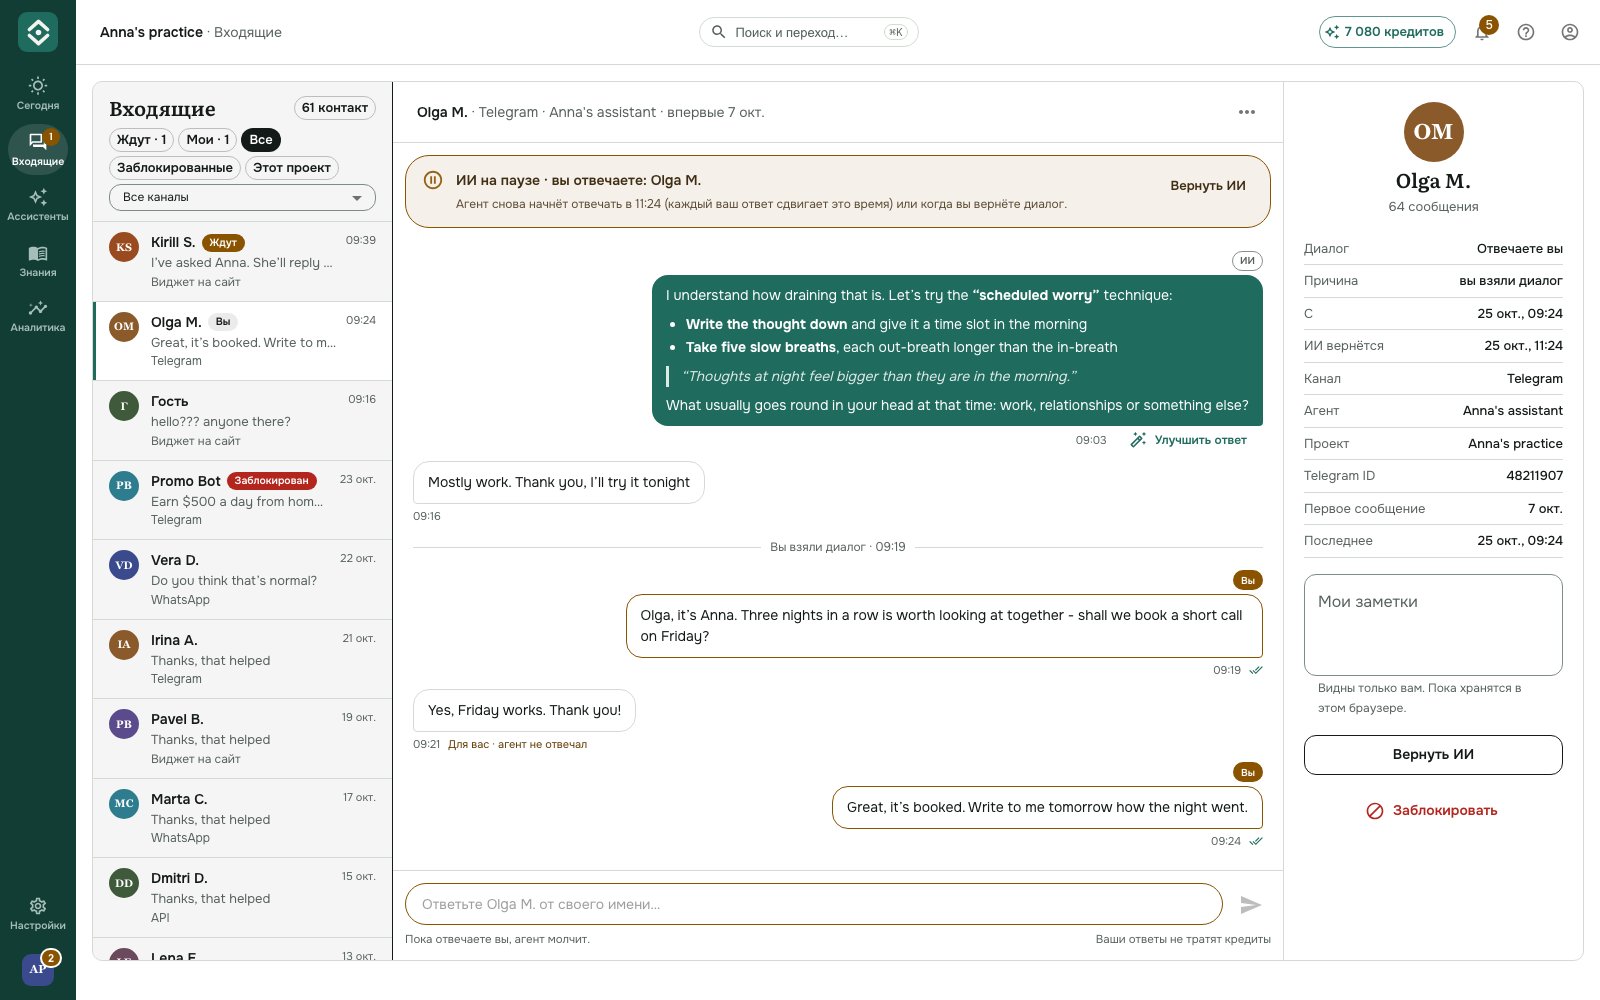The width and height of the screenshot is (1600, 1000).
Task: Click Вернуть ИИ in pause banner
Action: click(x=1208, y=186)
